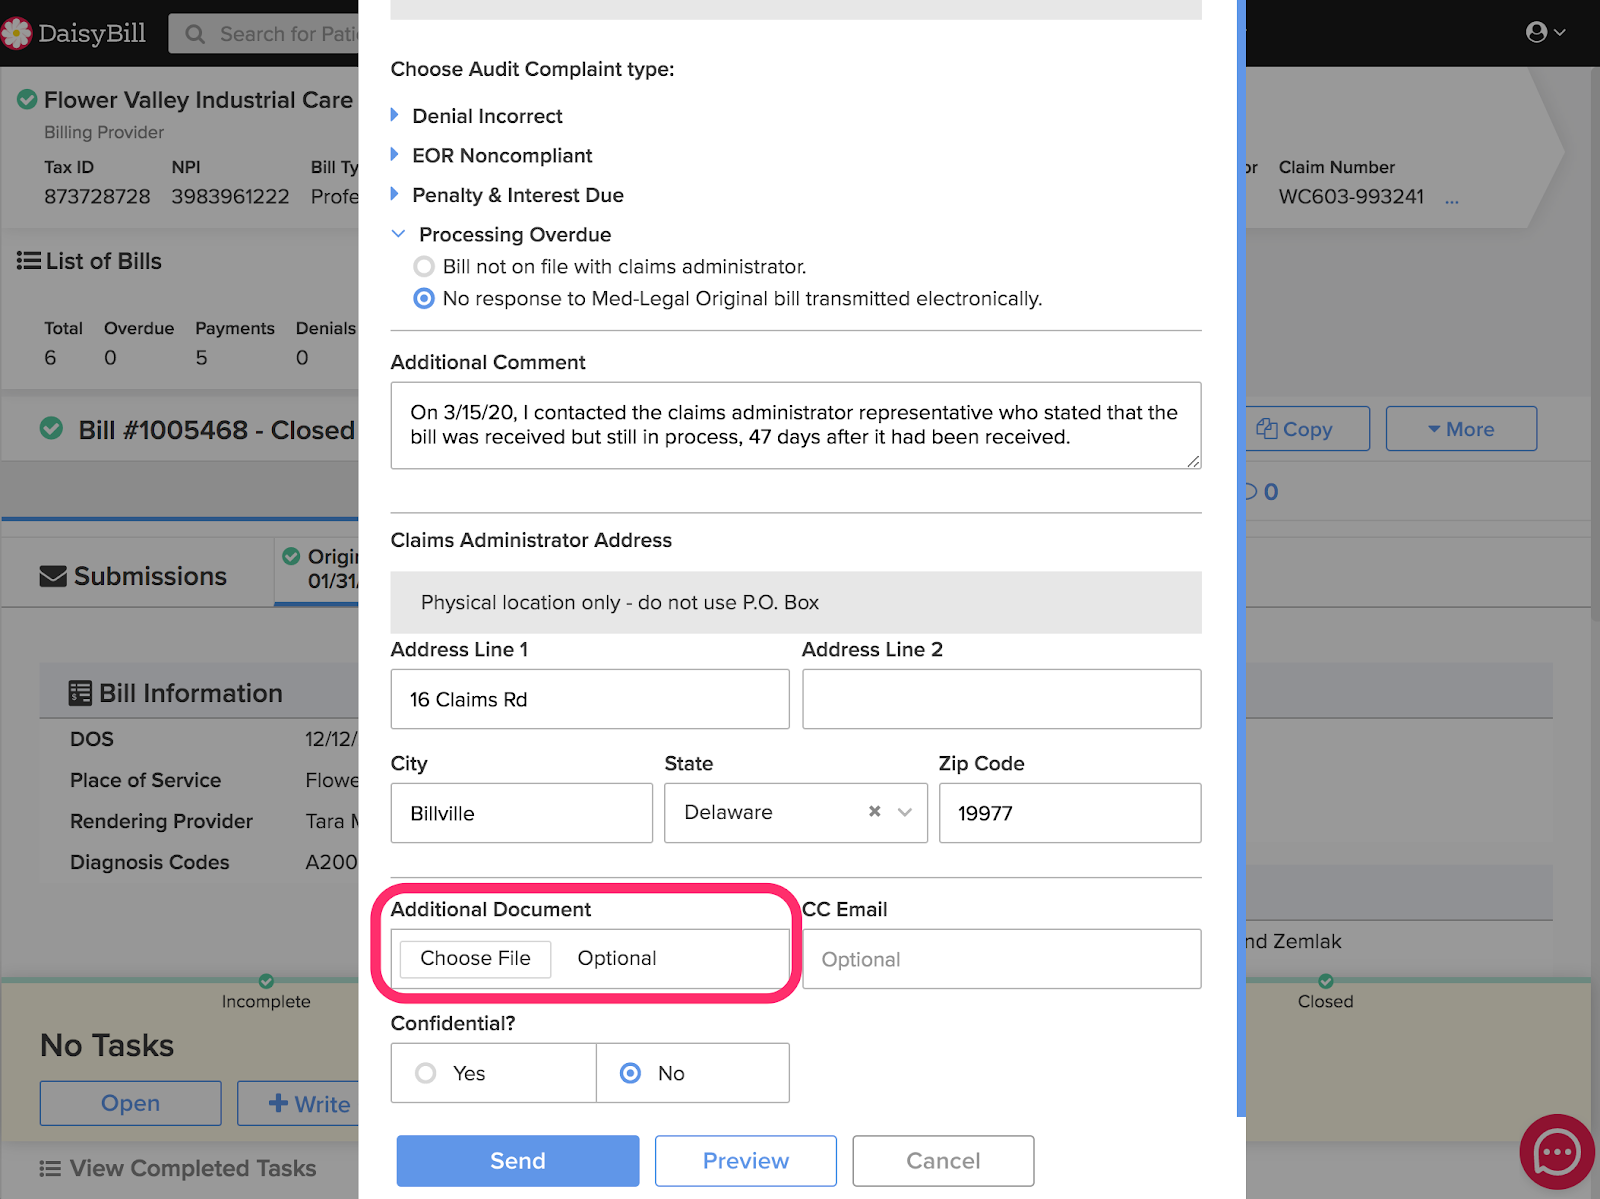Click the Send button
Image resolution: width=1600 pixels, height=1199 pixels.
click(x=518, y=1161)
